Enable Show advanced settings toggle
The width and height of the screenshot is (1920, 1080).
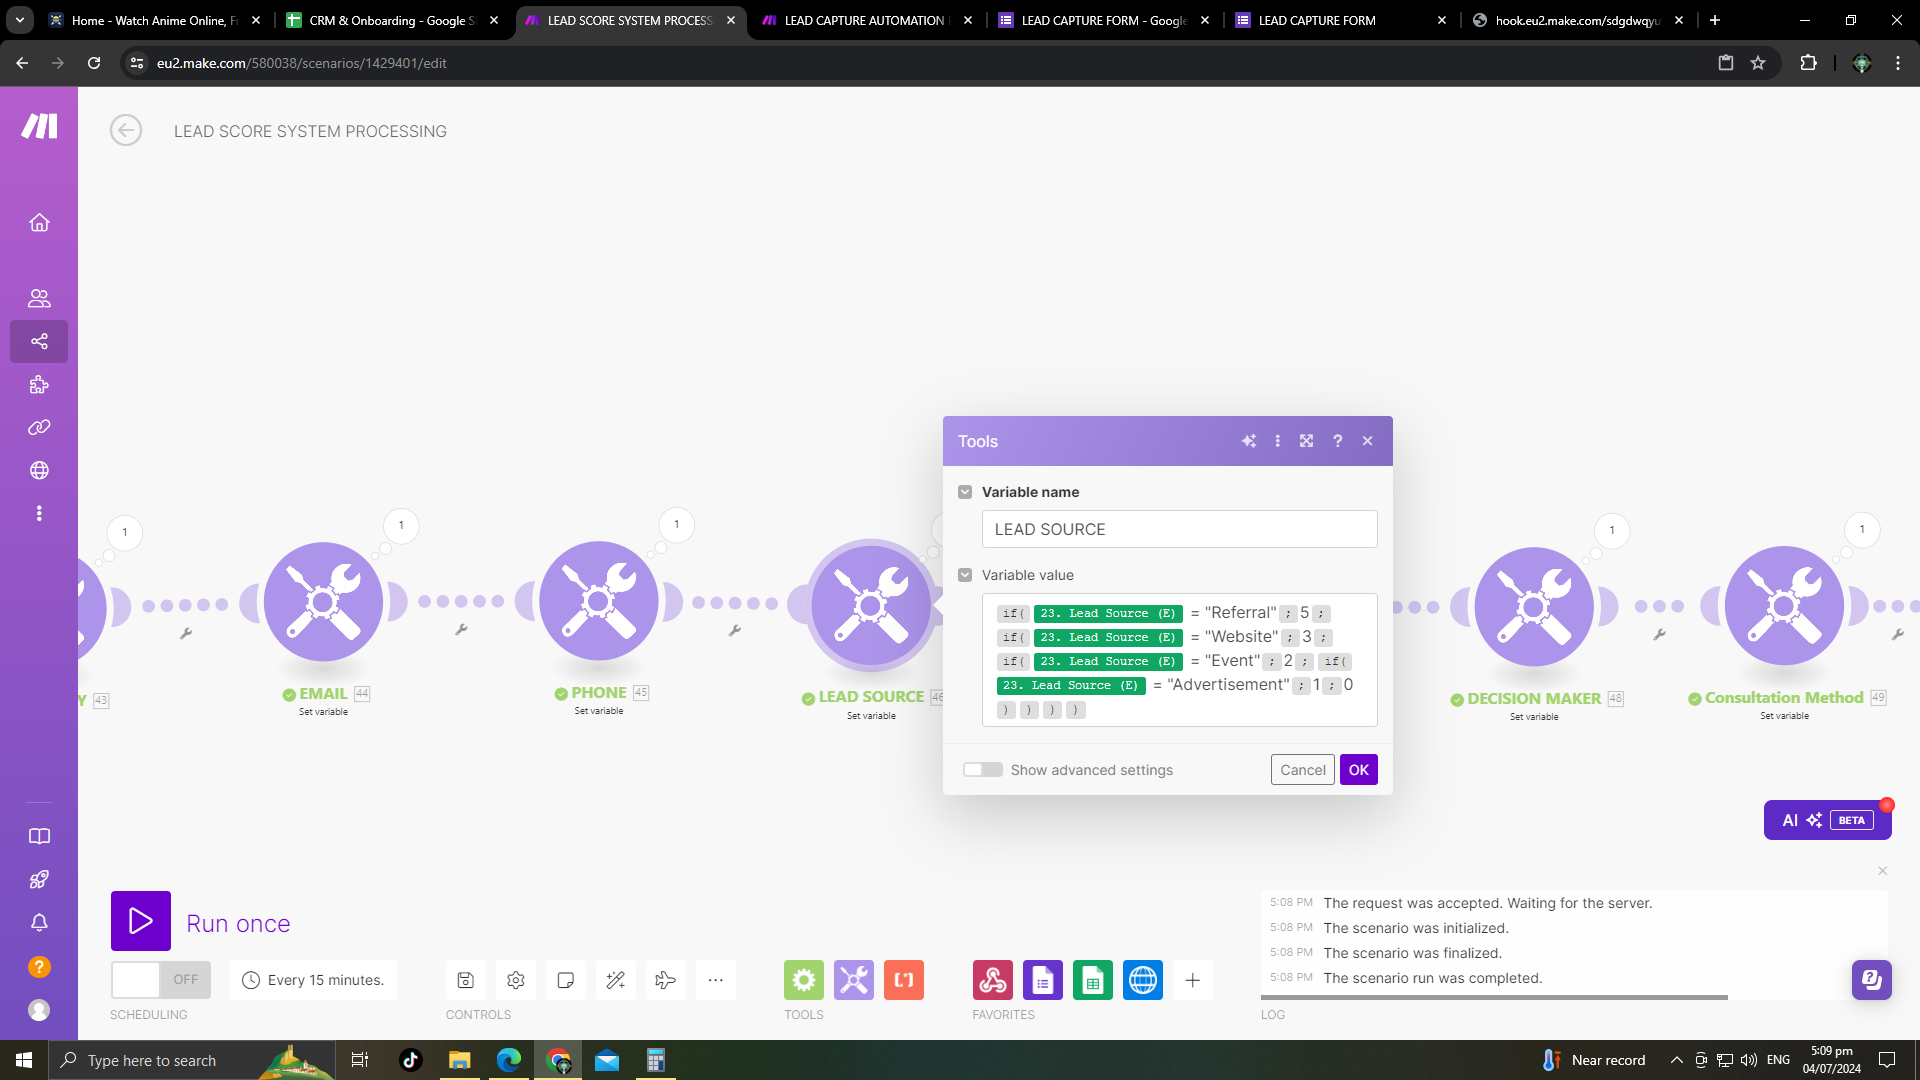982,770
